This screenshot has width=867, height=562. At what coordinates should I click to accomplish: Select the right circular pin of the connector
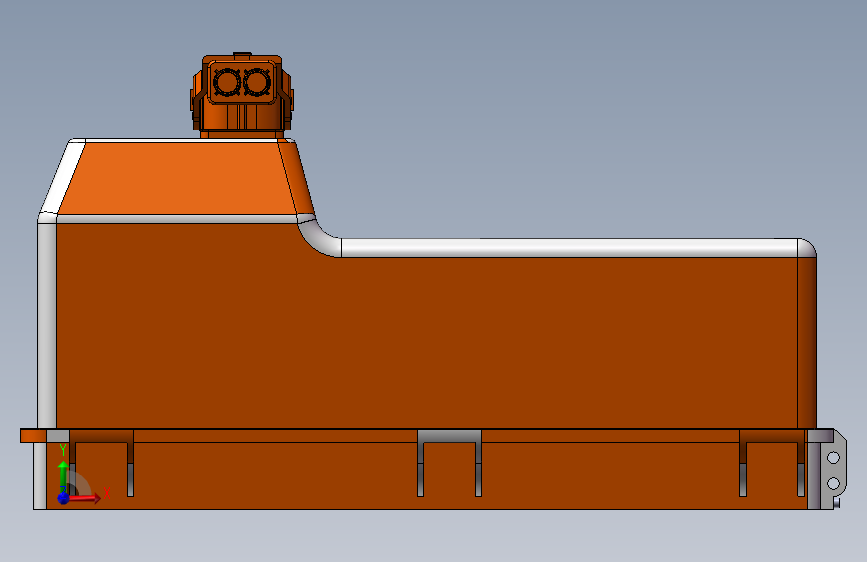(x=257, y=82)
